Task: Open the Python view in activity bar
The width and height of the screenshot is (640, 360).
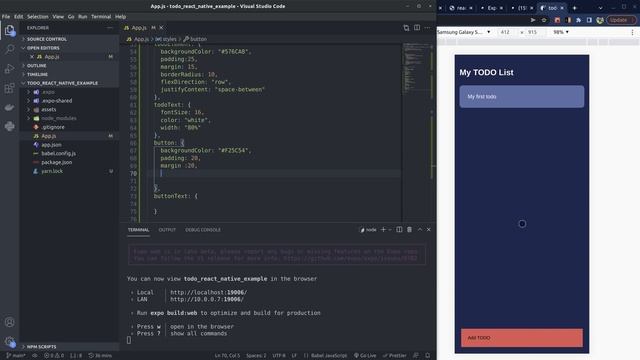Action: click(9, 126)
